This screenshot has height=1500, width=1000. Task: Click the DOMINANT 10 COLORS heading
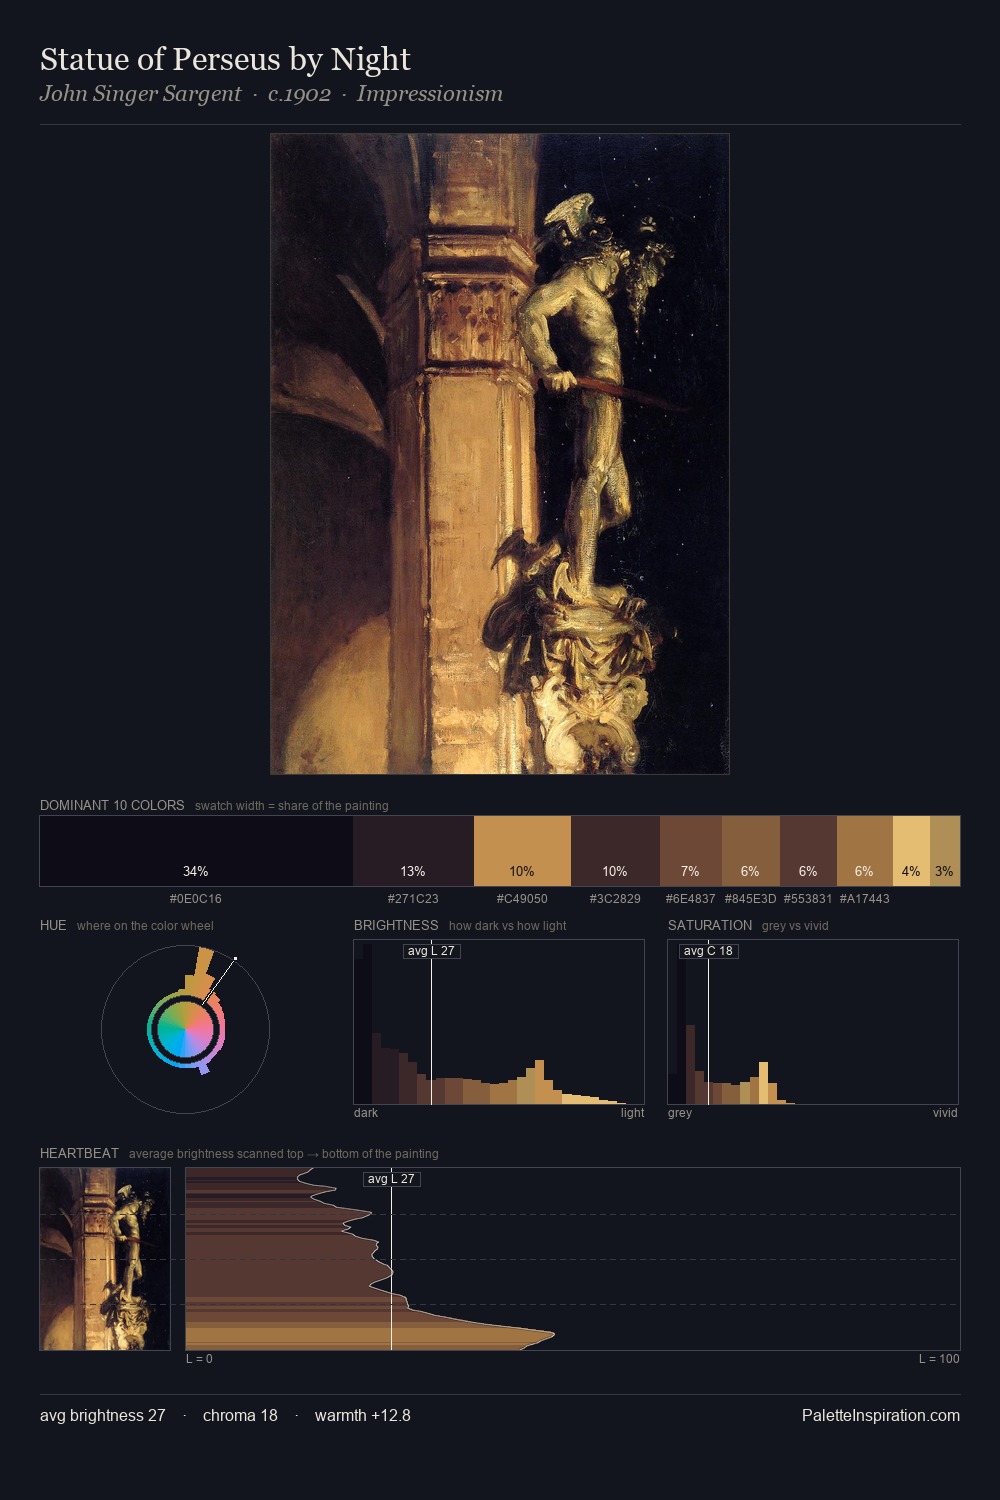point(112,805)
